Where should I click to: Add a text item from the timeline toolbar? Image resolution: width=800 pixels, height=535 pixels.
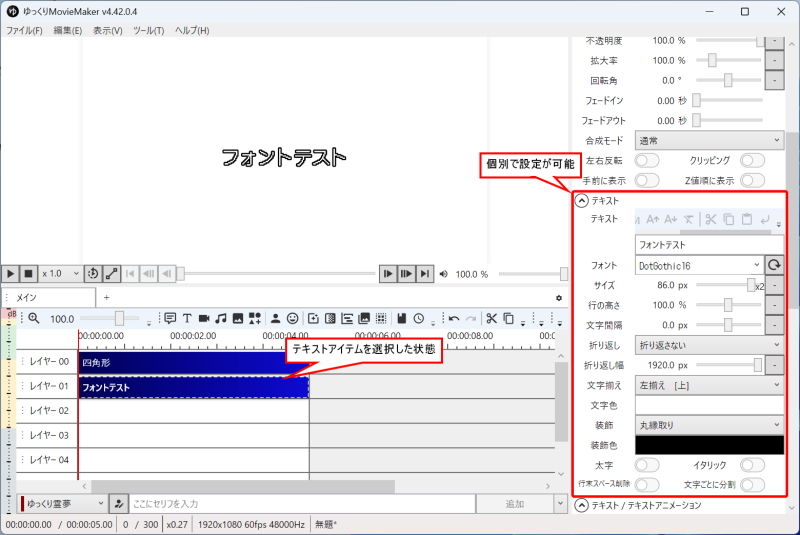(187, 318)
